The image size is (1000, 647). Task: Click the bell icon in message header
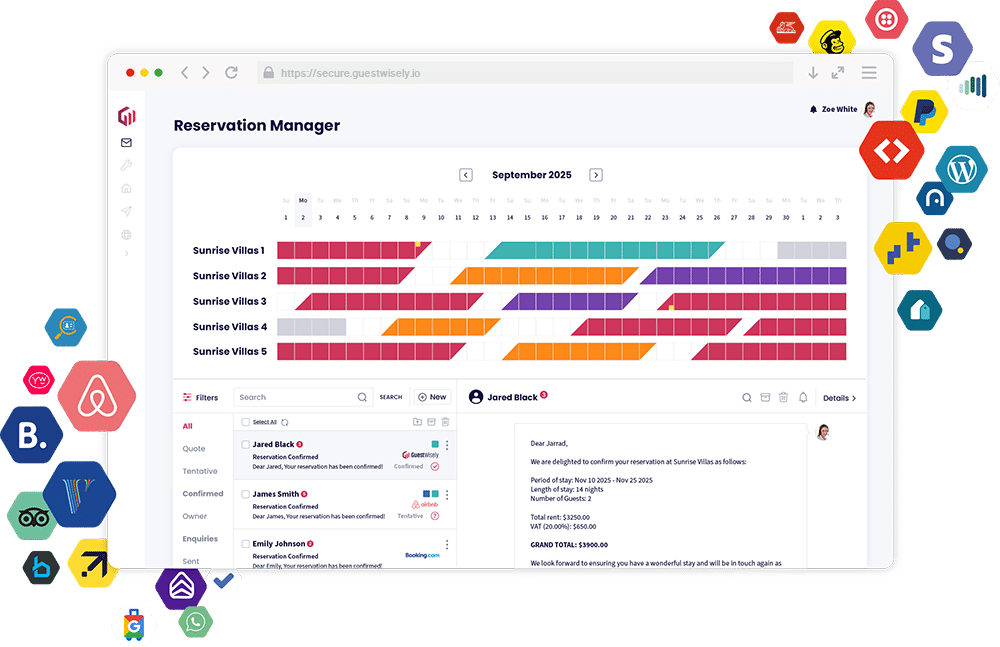(x=802, y=398)
